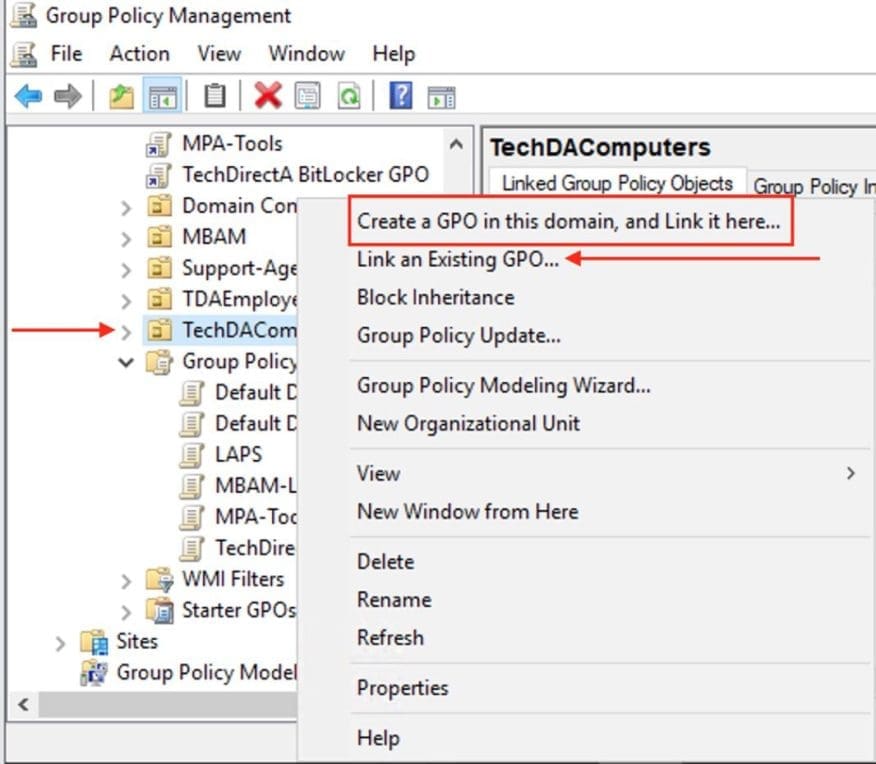Switch to Linked Group Policy Objects tab
This screenshot has height=764, width=876.
pyautogui.click(x=616, y=184)
